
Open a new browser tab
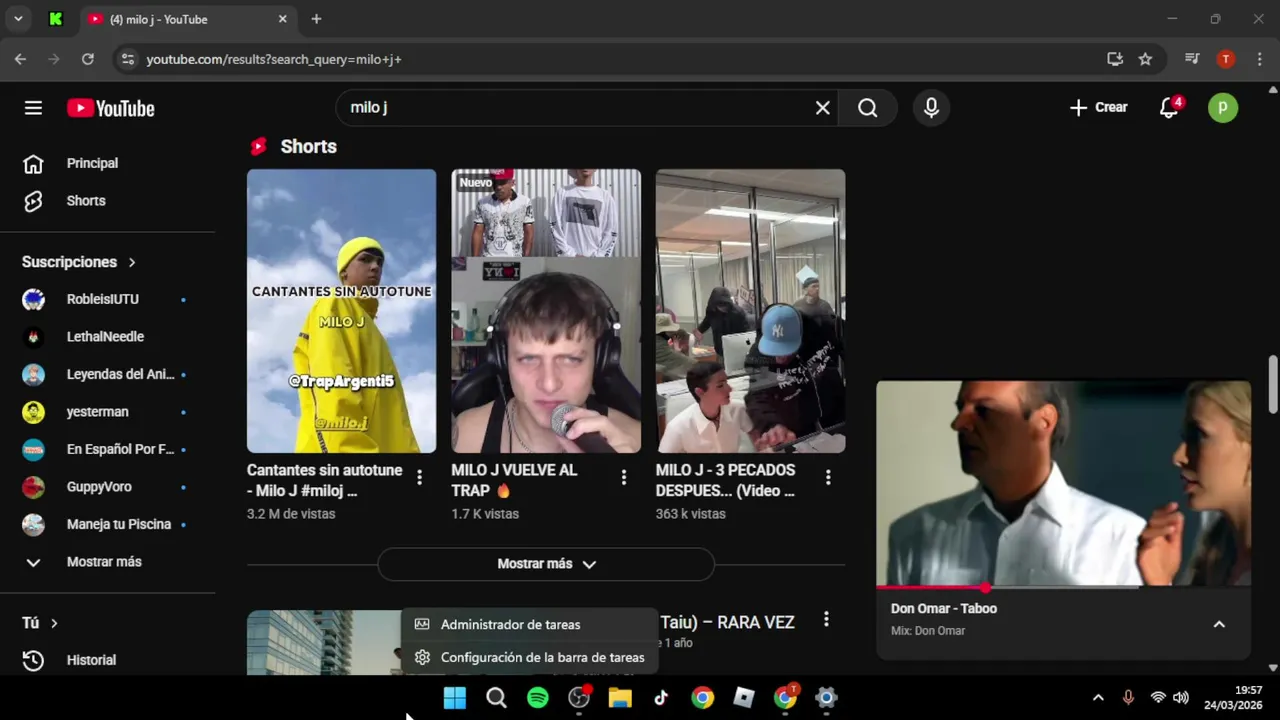316,19
